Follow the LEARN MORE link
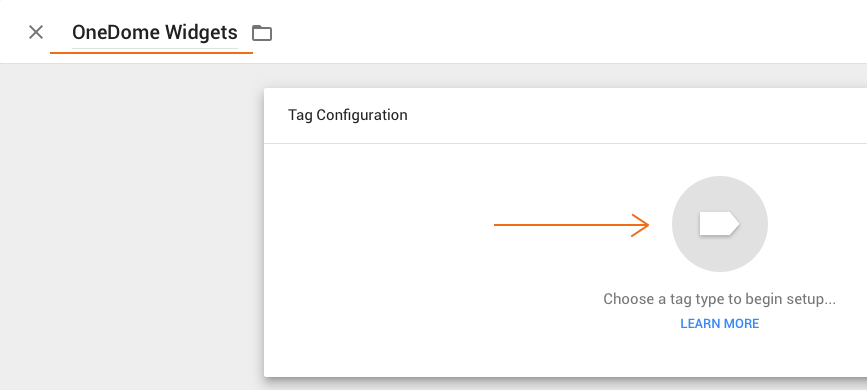Viewport: 867px width, 390px height. coord(719,324)
